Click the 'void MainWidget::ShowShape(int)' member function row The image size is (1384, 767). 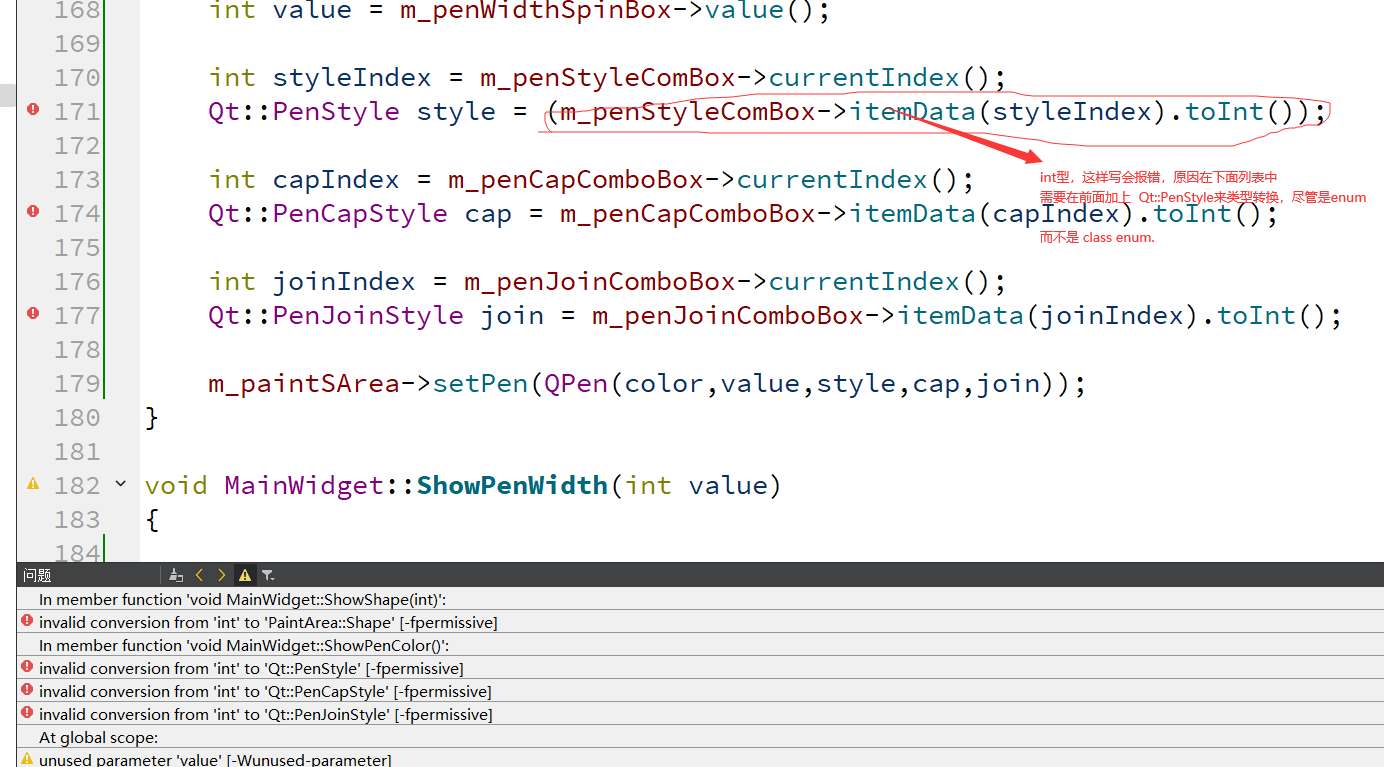point(700,599)
